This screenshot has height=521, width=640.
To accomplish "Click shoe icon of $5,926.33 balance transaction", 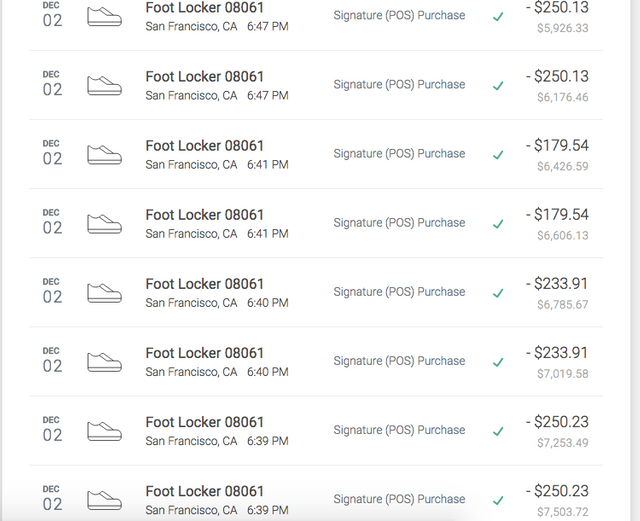I will (104, 17).
